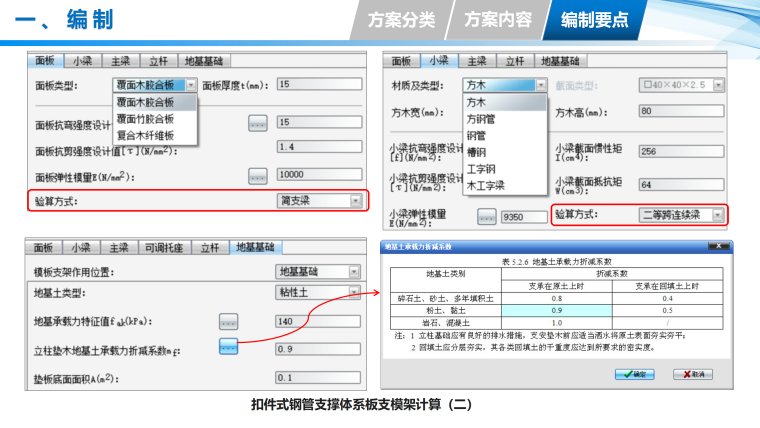Image resolution: width=760 pixels, height=428 pixels.
Task: Open the 简支梁 验算方式 dropdown
Action: pos(355,200)
